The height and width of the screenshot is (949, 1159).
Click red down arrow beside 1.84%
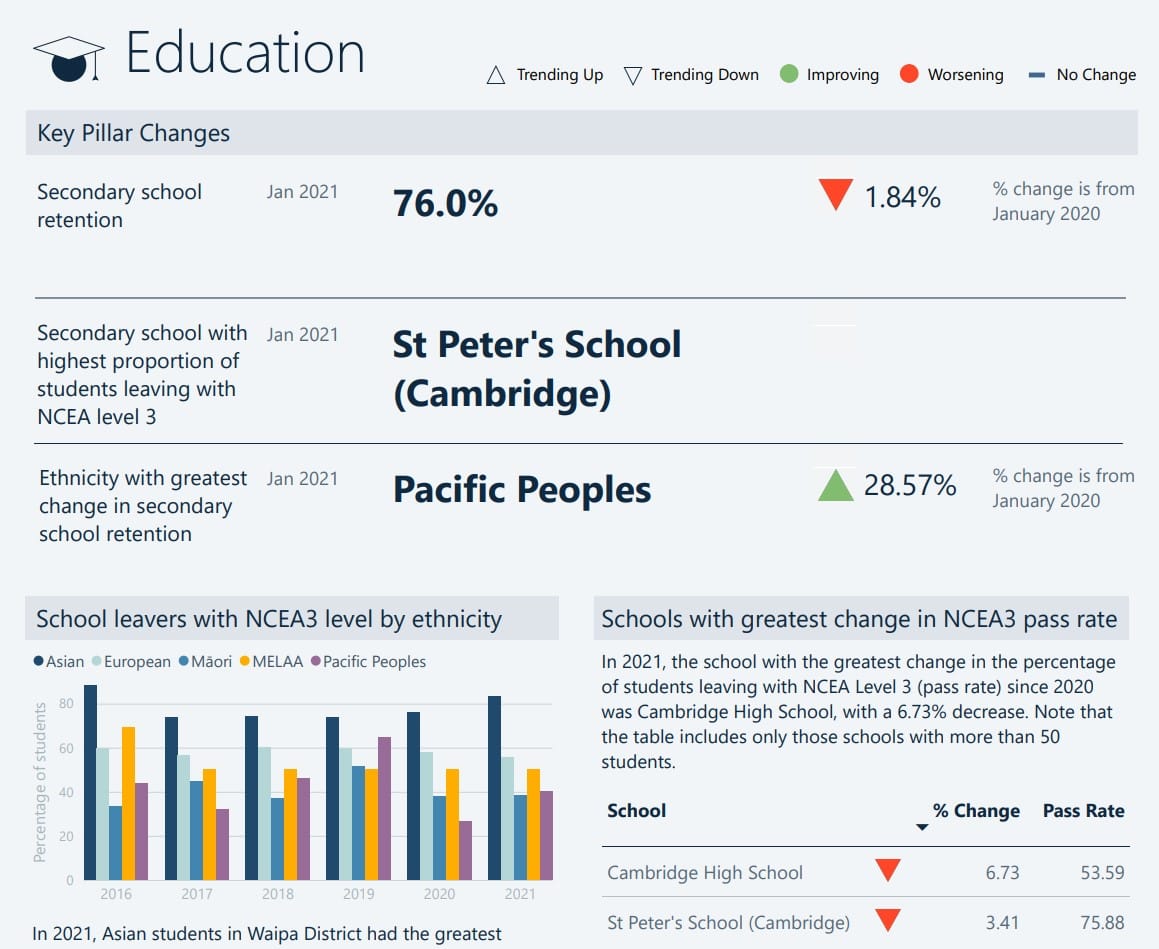834,195
